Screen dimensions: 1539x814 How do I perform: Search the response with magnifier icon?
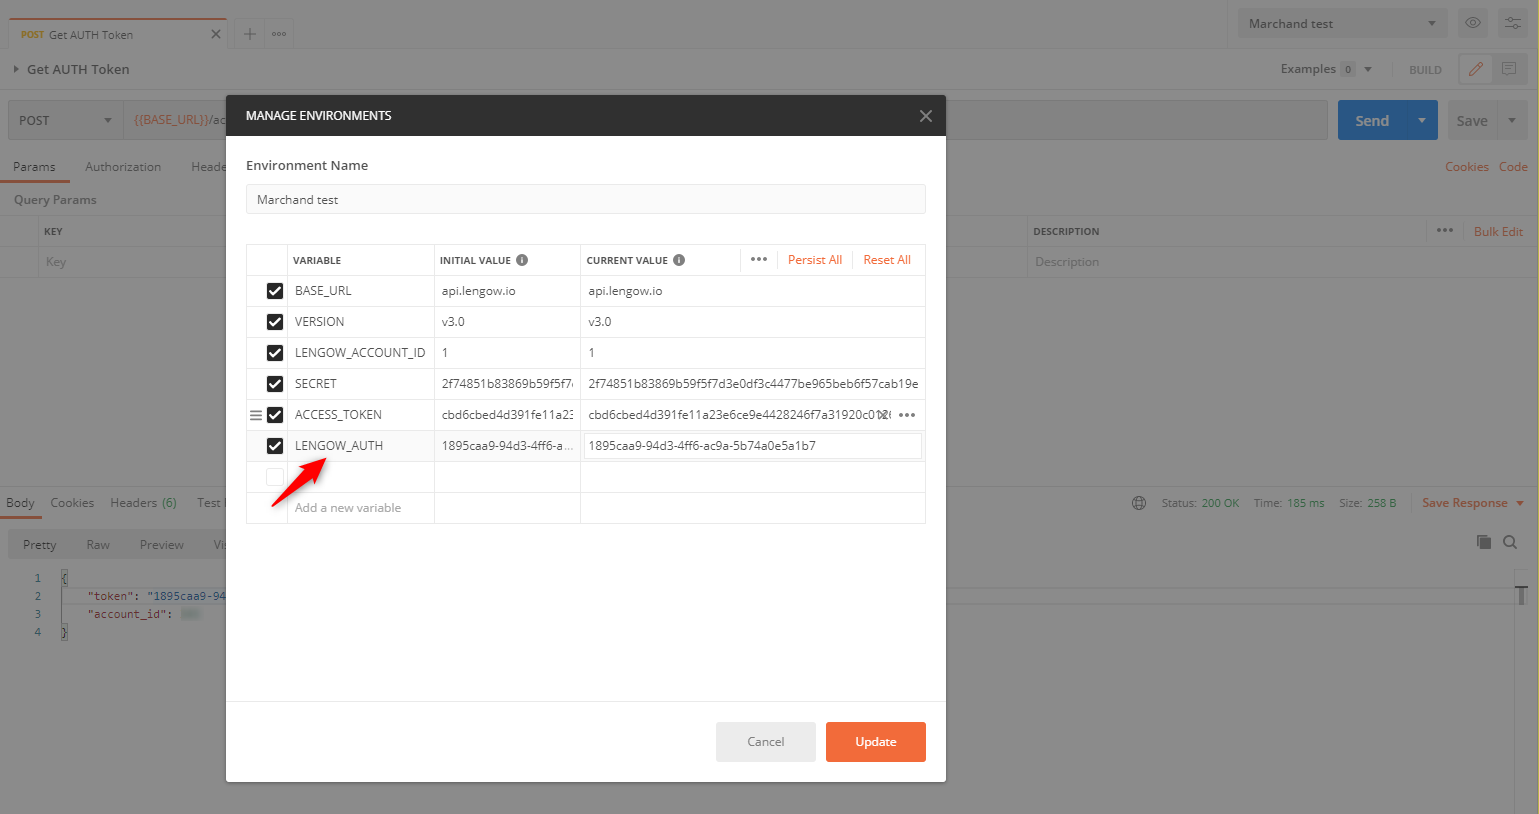[1510, 542]
